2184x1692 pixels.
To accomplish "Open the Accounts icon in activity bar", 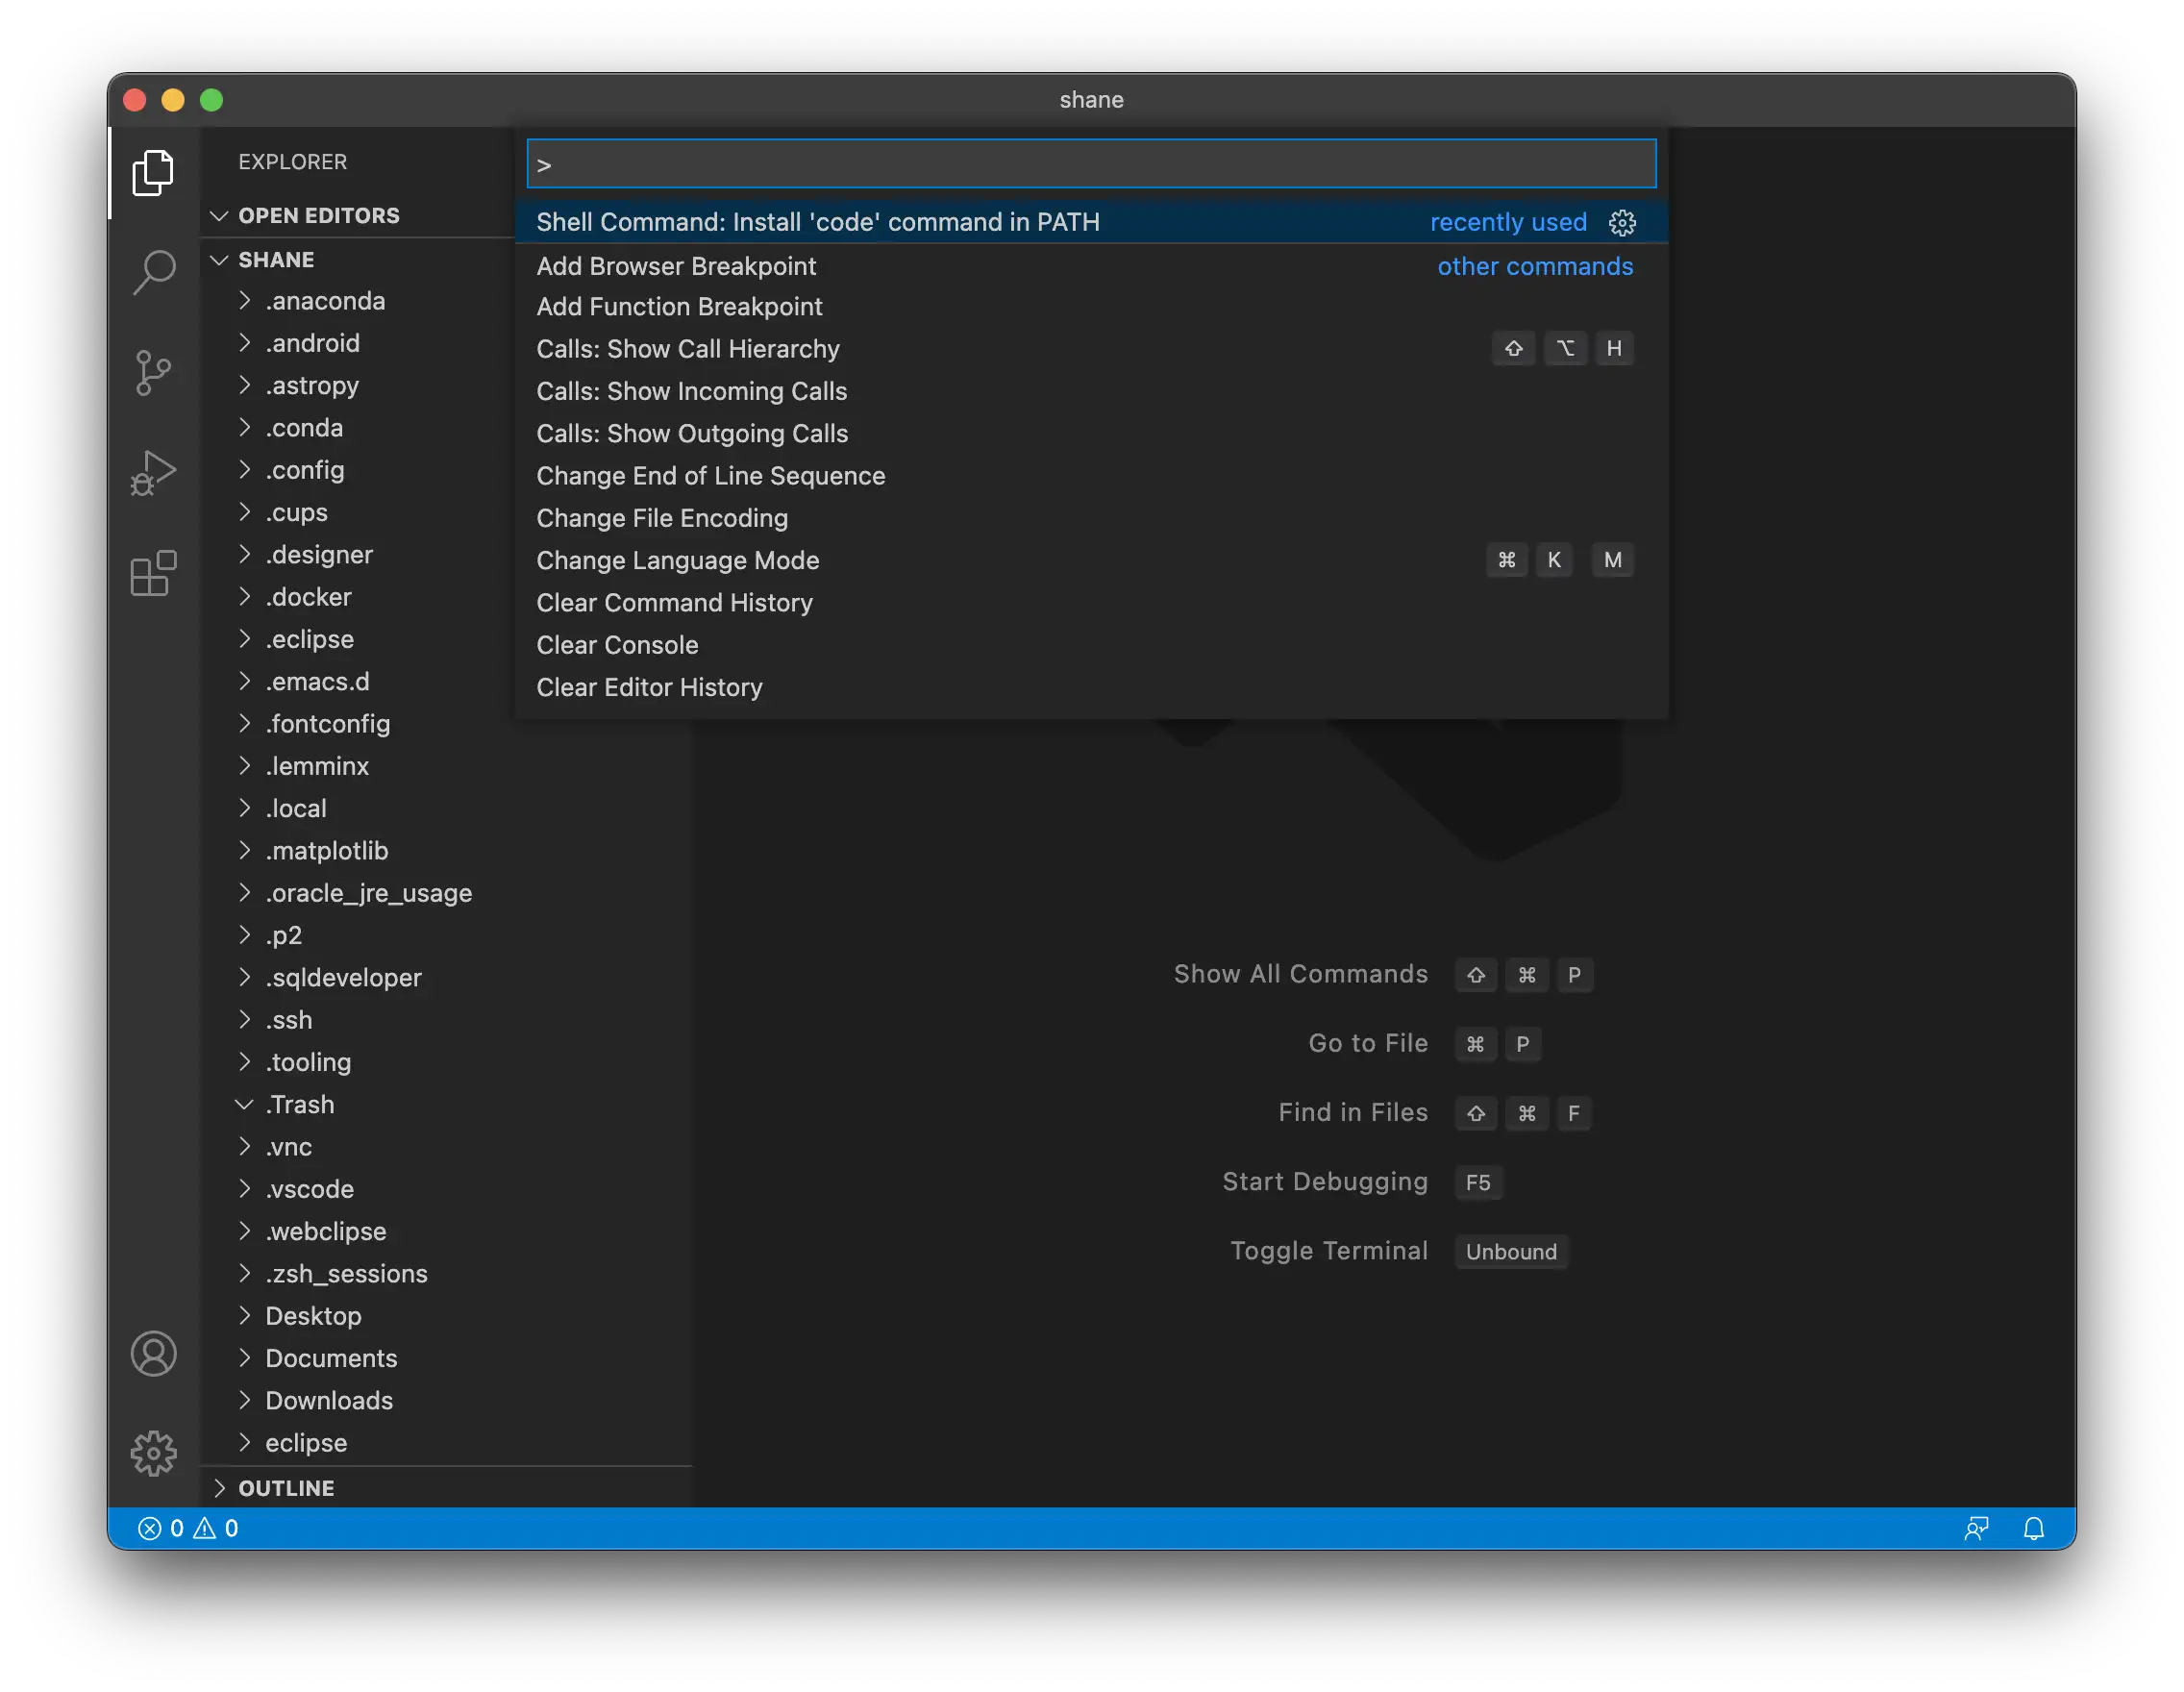I will [153, 1353].
